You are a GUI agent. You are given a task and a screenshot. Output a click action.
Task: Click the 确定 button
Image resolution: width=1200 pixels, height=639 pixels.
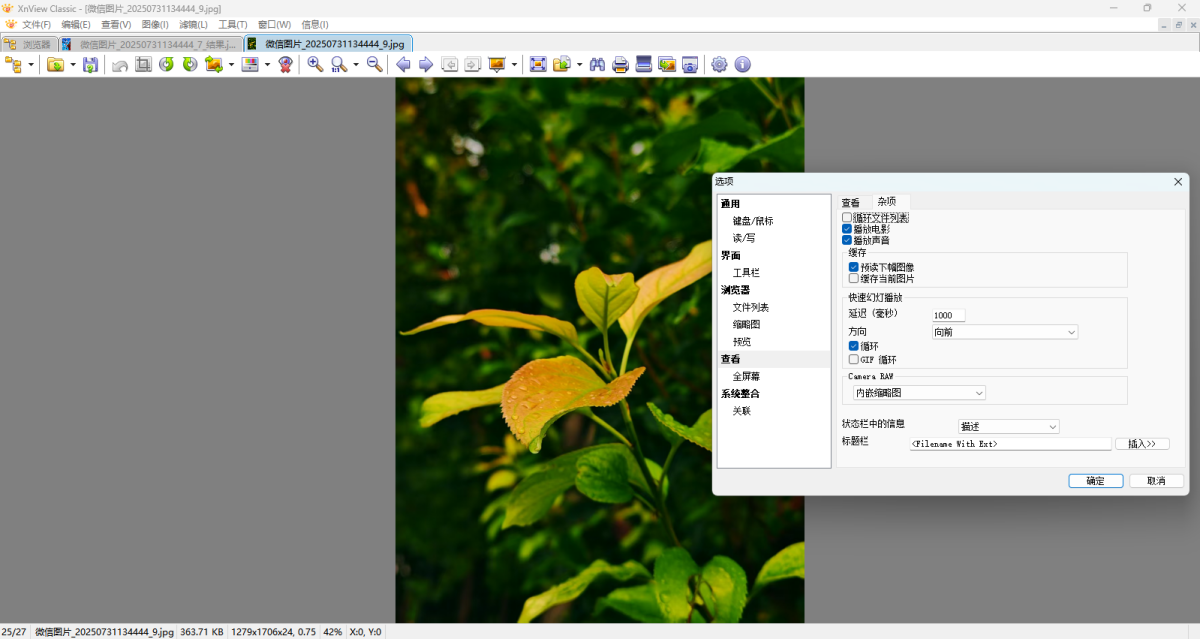(x=1096, y=481)
